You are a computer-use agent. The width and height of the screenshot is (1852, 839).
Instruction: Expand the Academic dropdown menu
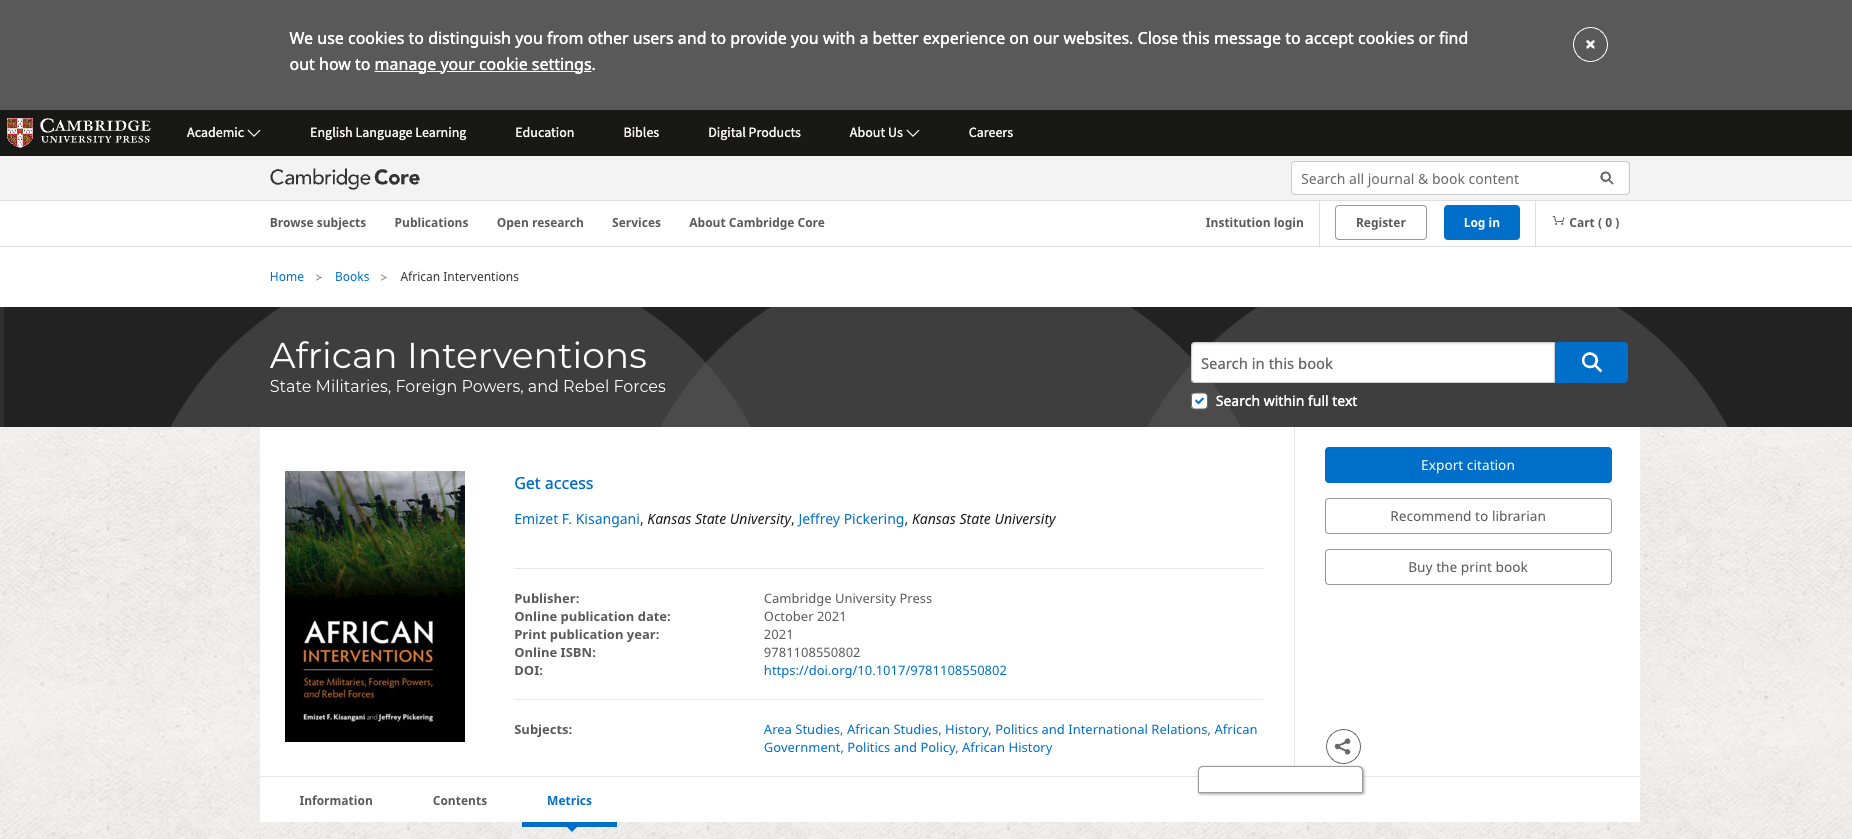coord(223,133)
